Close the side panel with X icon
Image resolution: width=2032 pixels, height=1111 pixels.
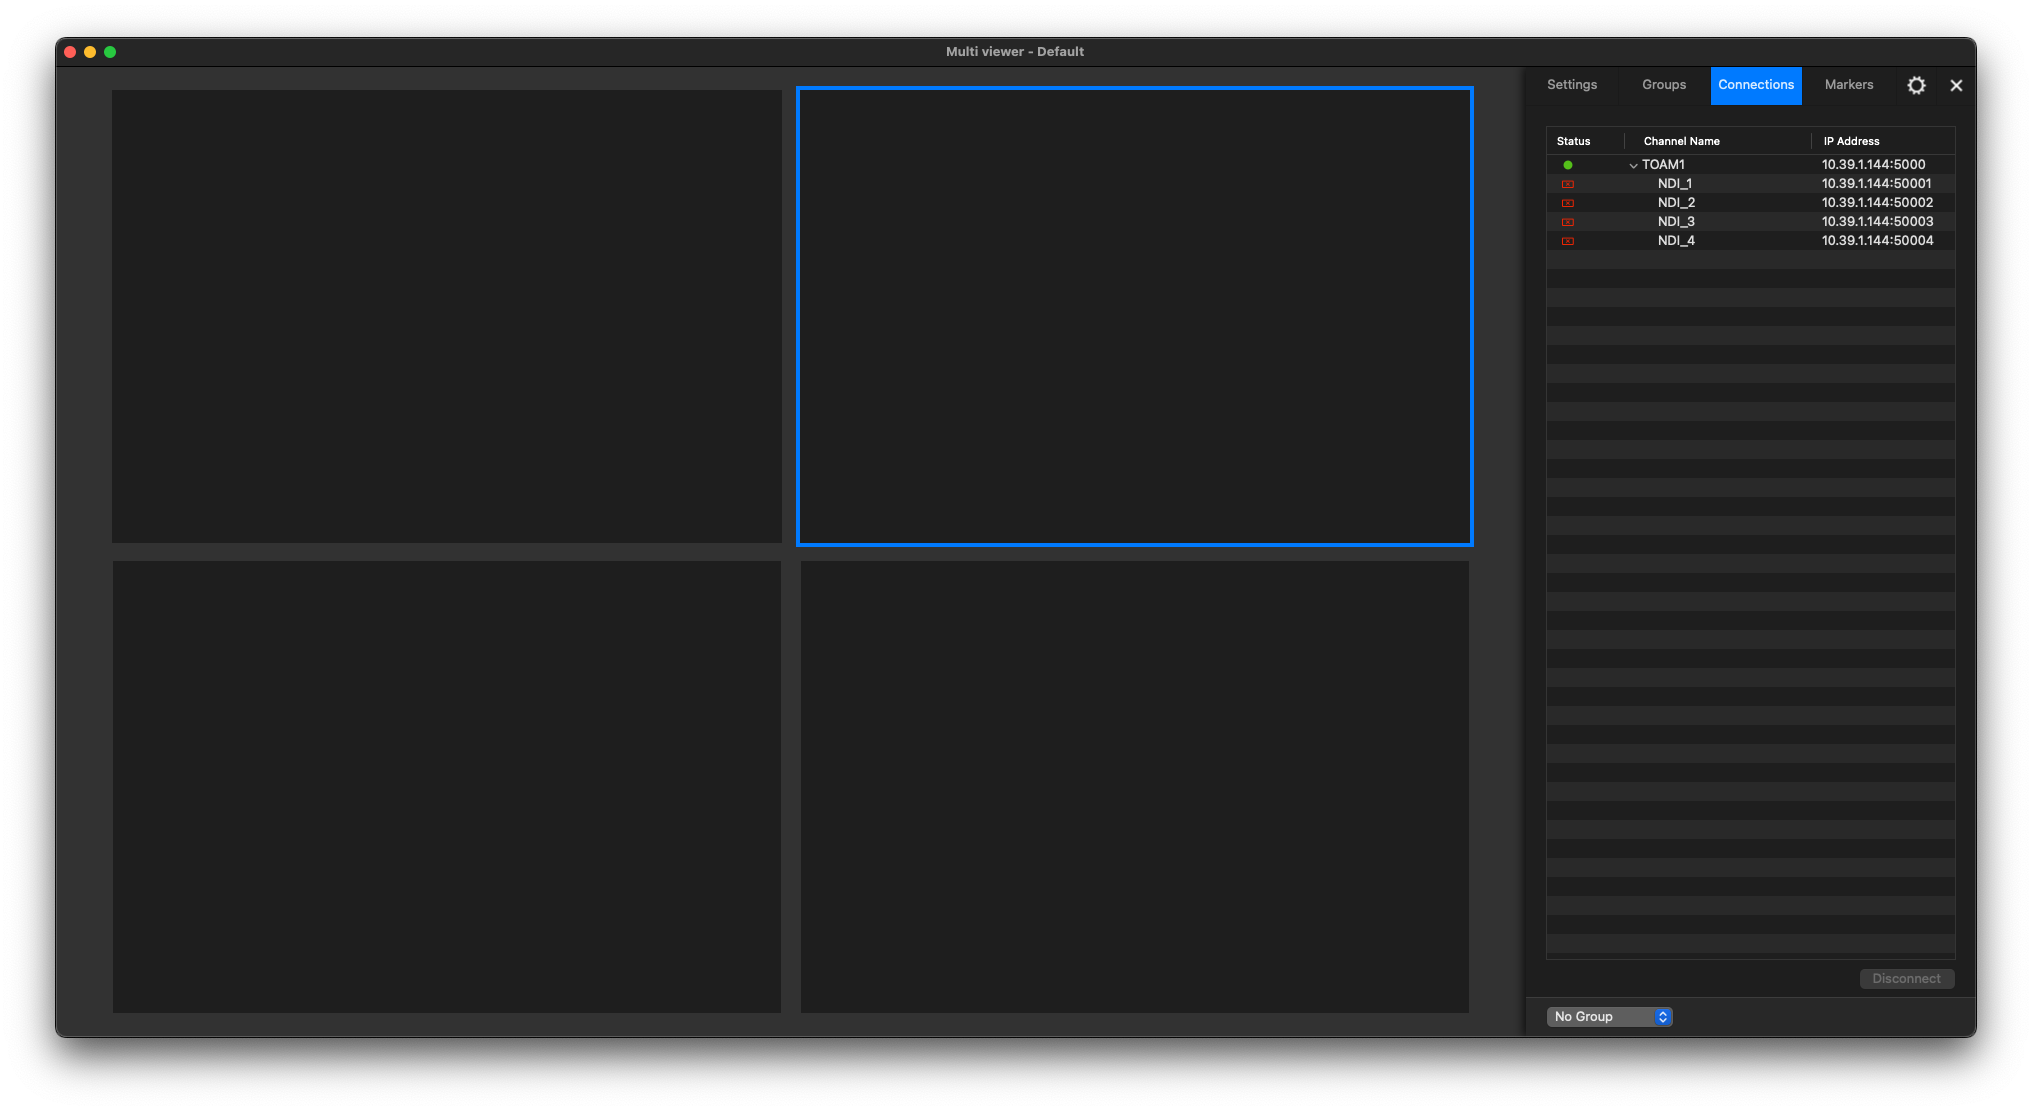[x=1956, y=85]
